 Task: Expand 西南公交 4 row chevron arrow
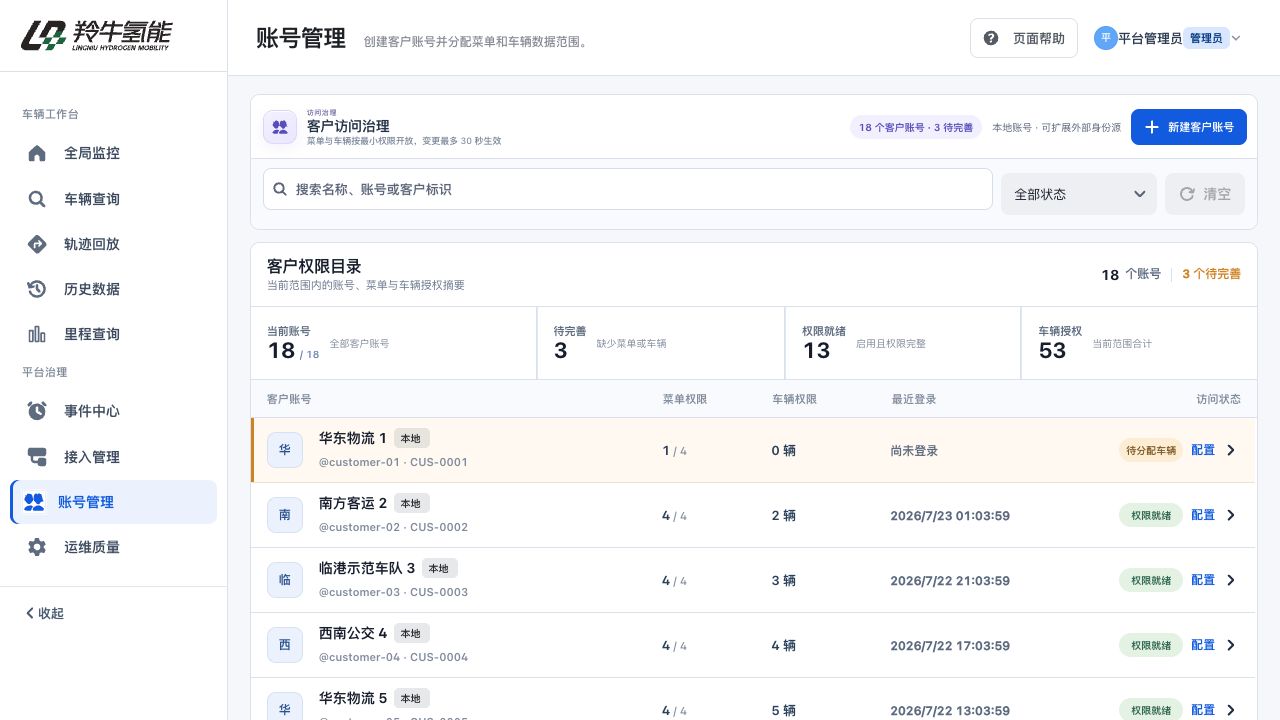pyautogui.click(x=1231, y=645)
